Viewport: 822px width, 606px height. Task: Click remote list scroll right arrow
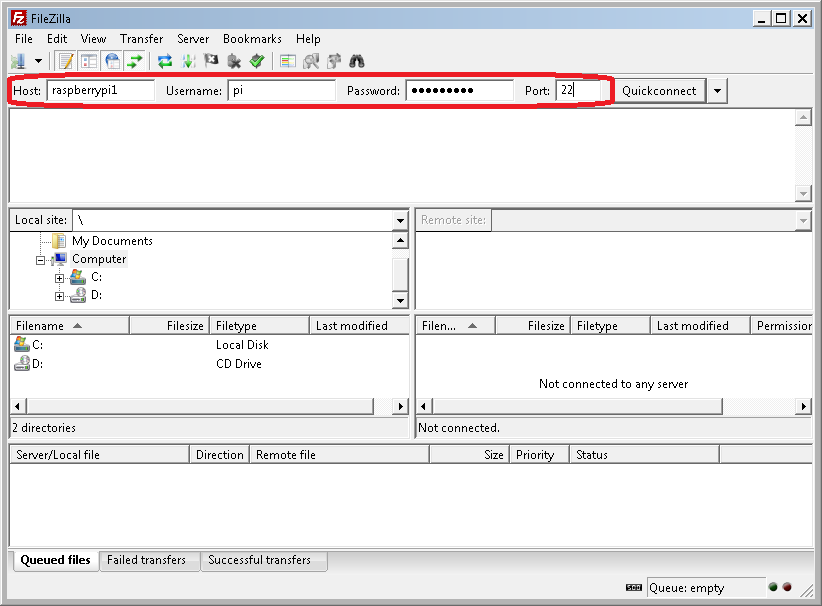click(x=804, y=406)
